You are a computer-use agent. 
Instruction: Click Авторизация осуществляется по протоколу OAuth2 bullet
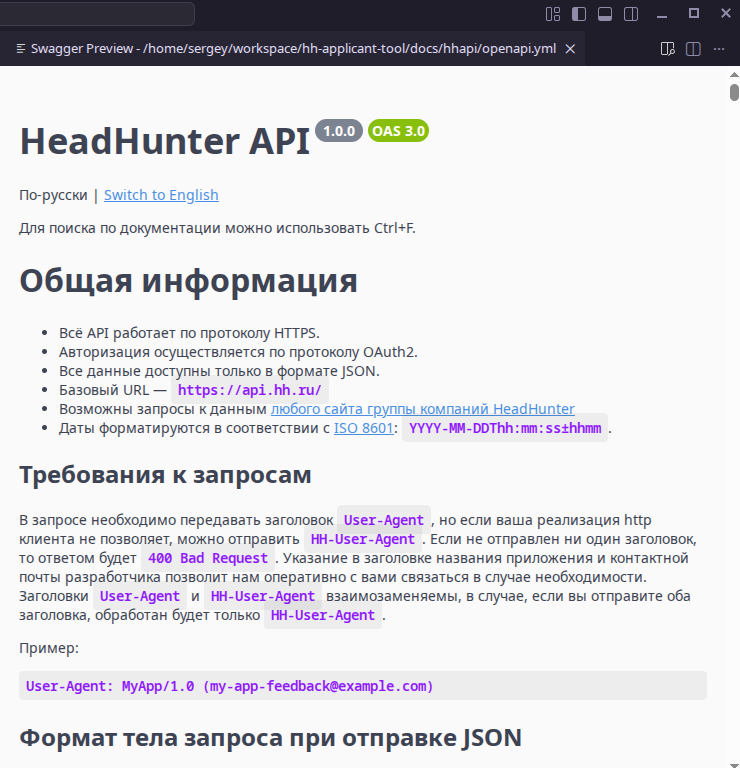pyautogui.click(x=239, y=352)
